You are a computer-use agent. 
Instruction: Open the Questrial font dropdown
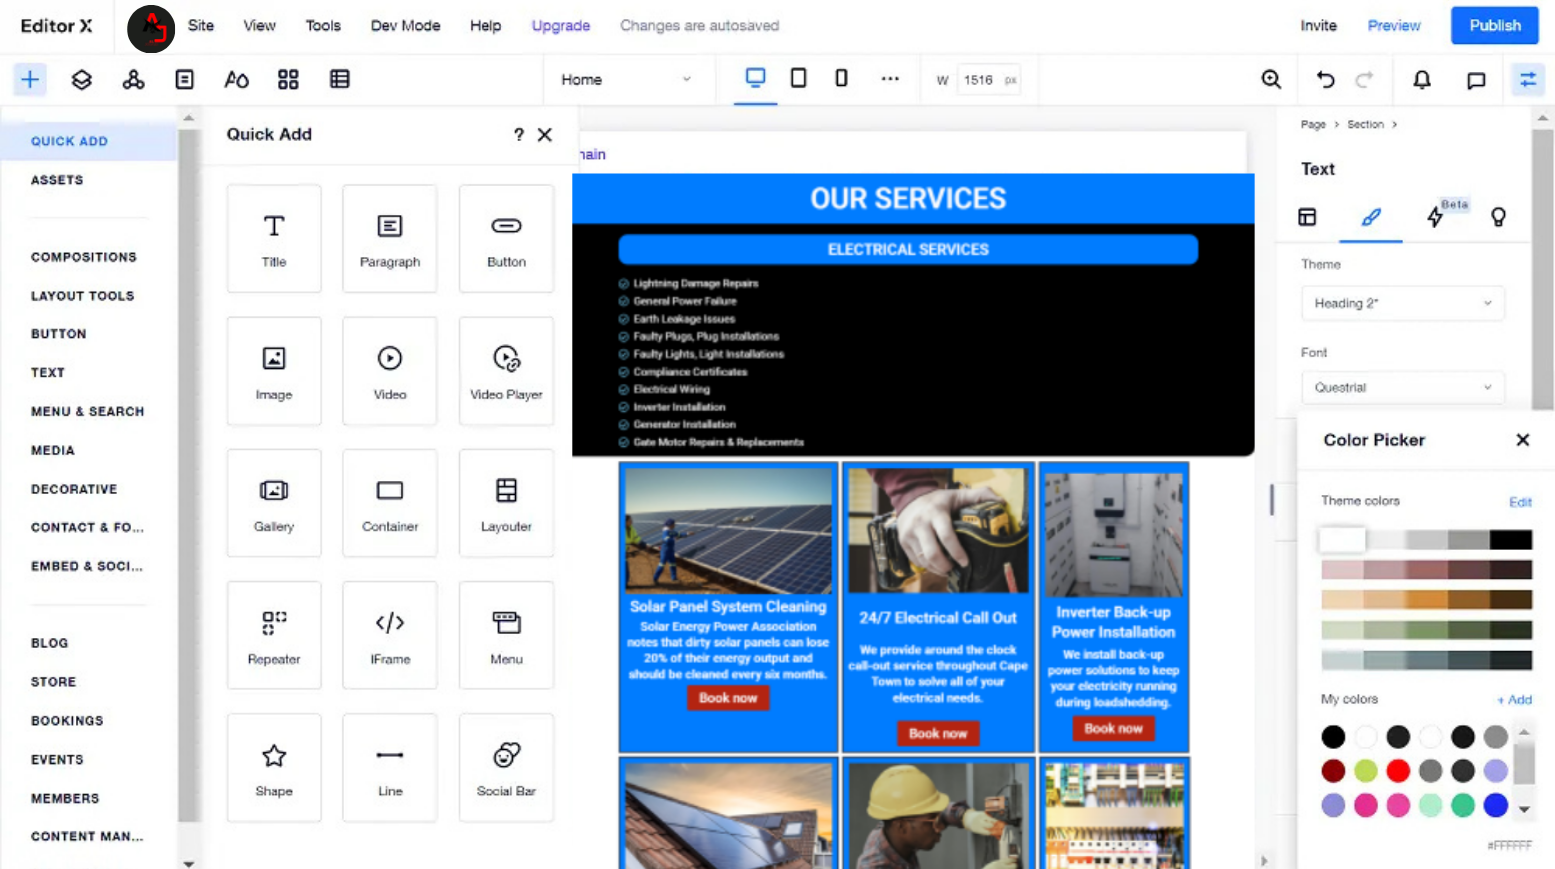click(1402, 387)
